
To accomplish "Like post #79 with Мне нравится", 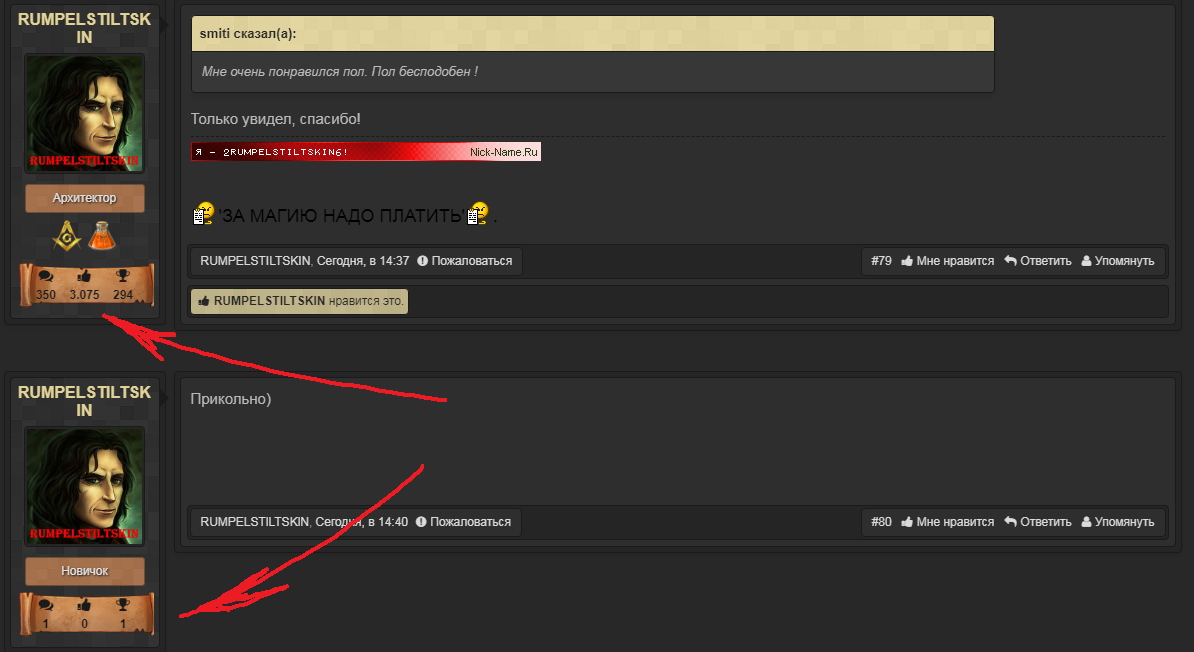I will tap(947, 260).
